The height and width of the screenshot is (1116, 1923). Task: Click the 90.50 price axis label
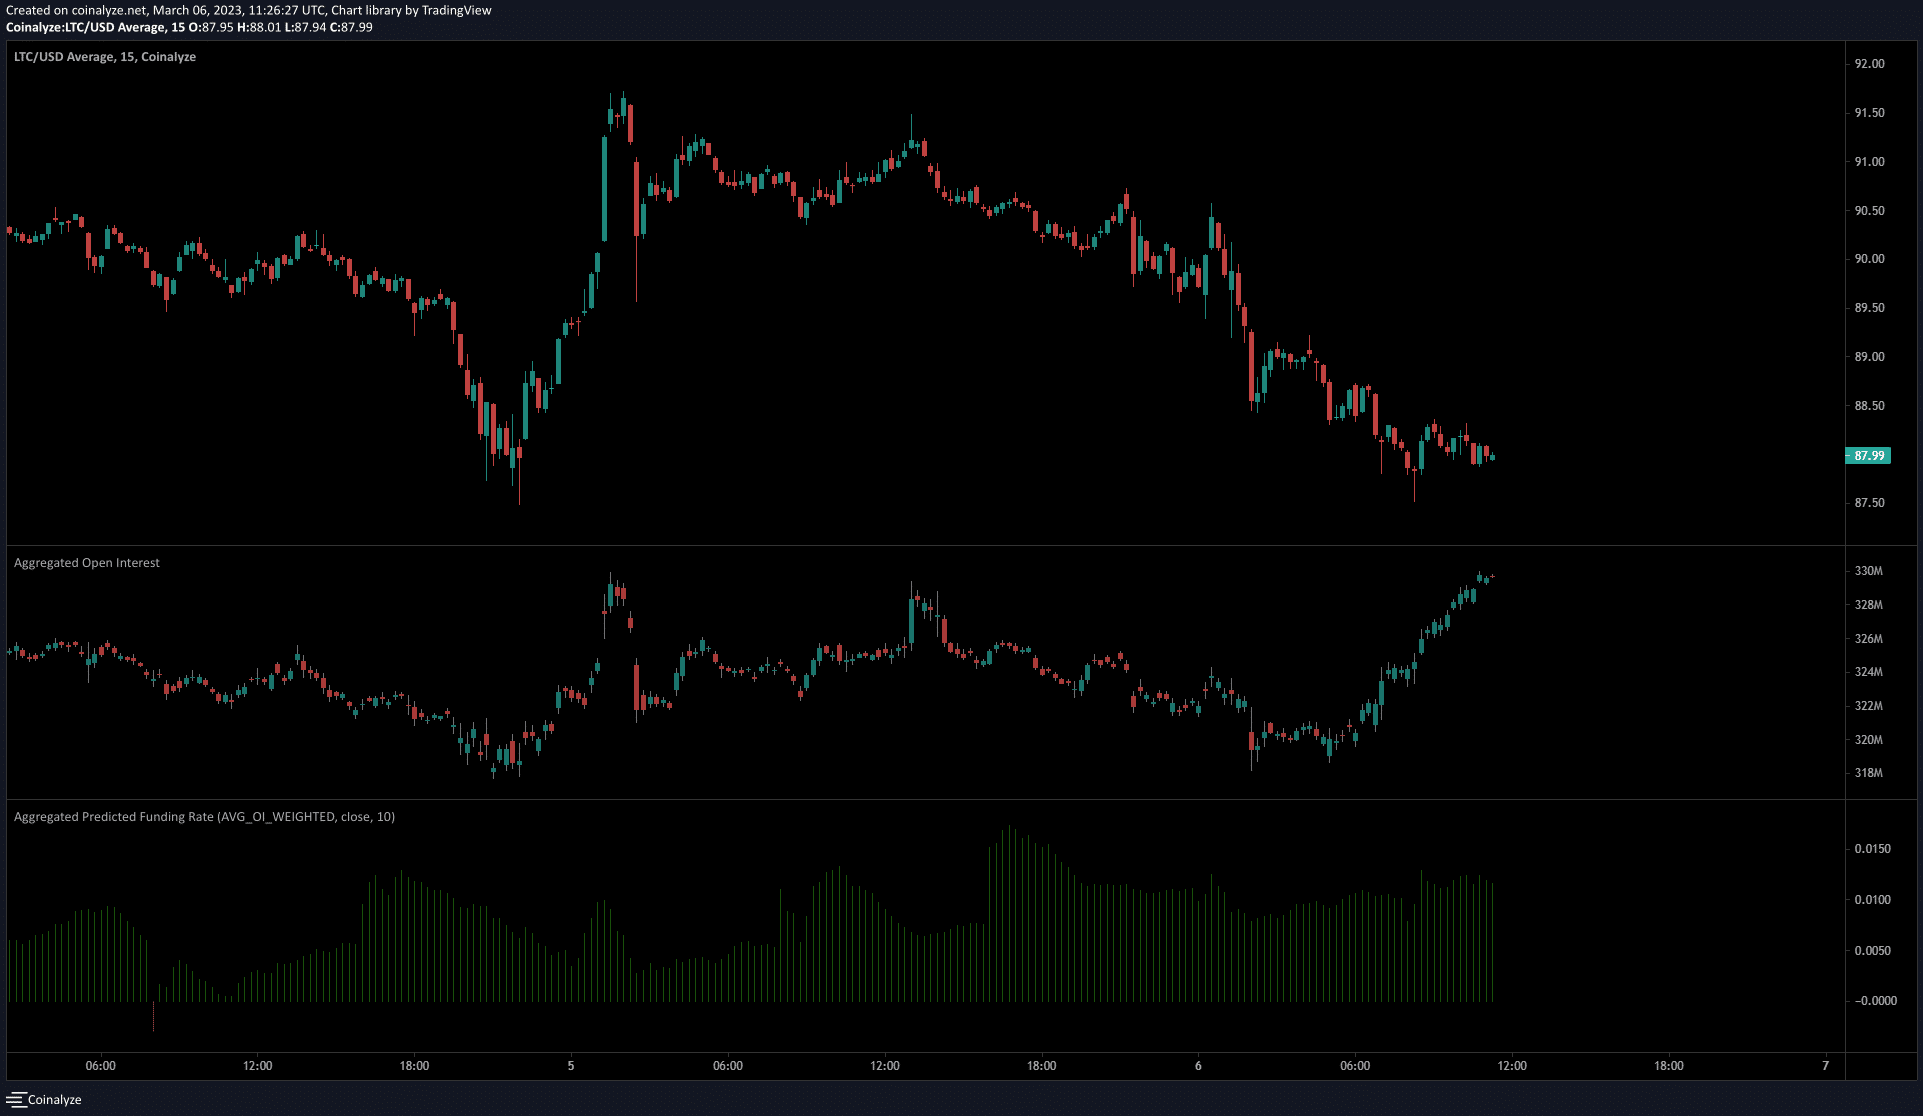coord(1869,211)
